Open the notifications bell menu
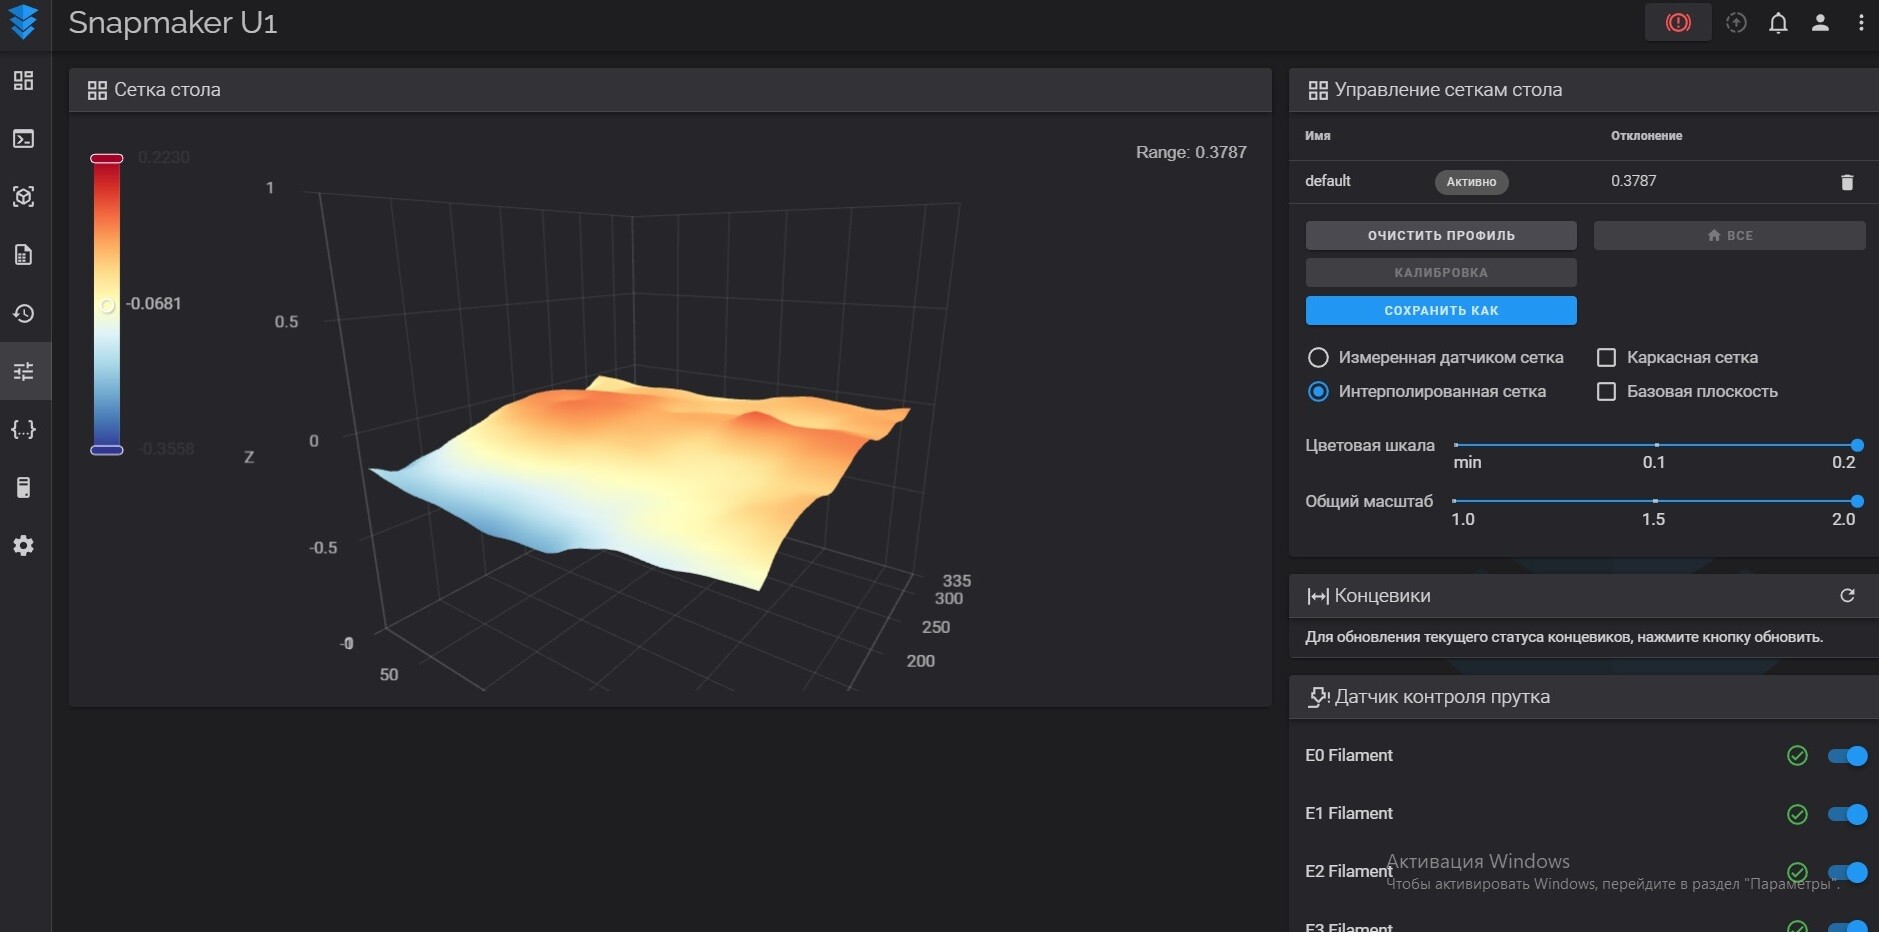1879x932 pixels. 1778,23
